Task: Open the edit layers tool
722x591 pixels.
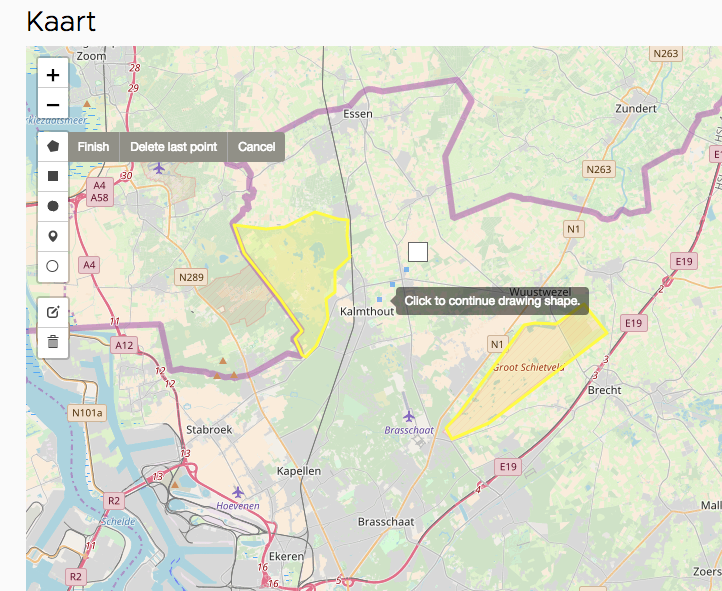Action: pos(53,312)
